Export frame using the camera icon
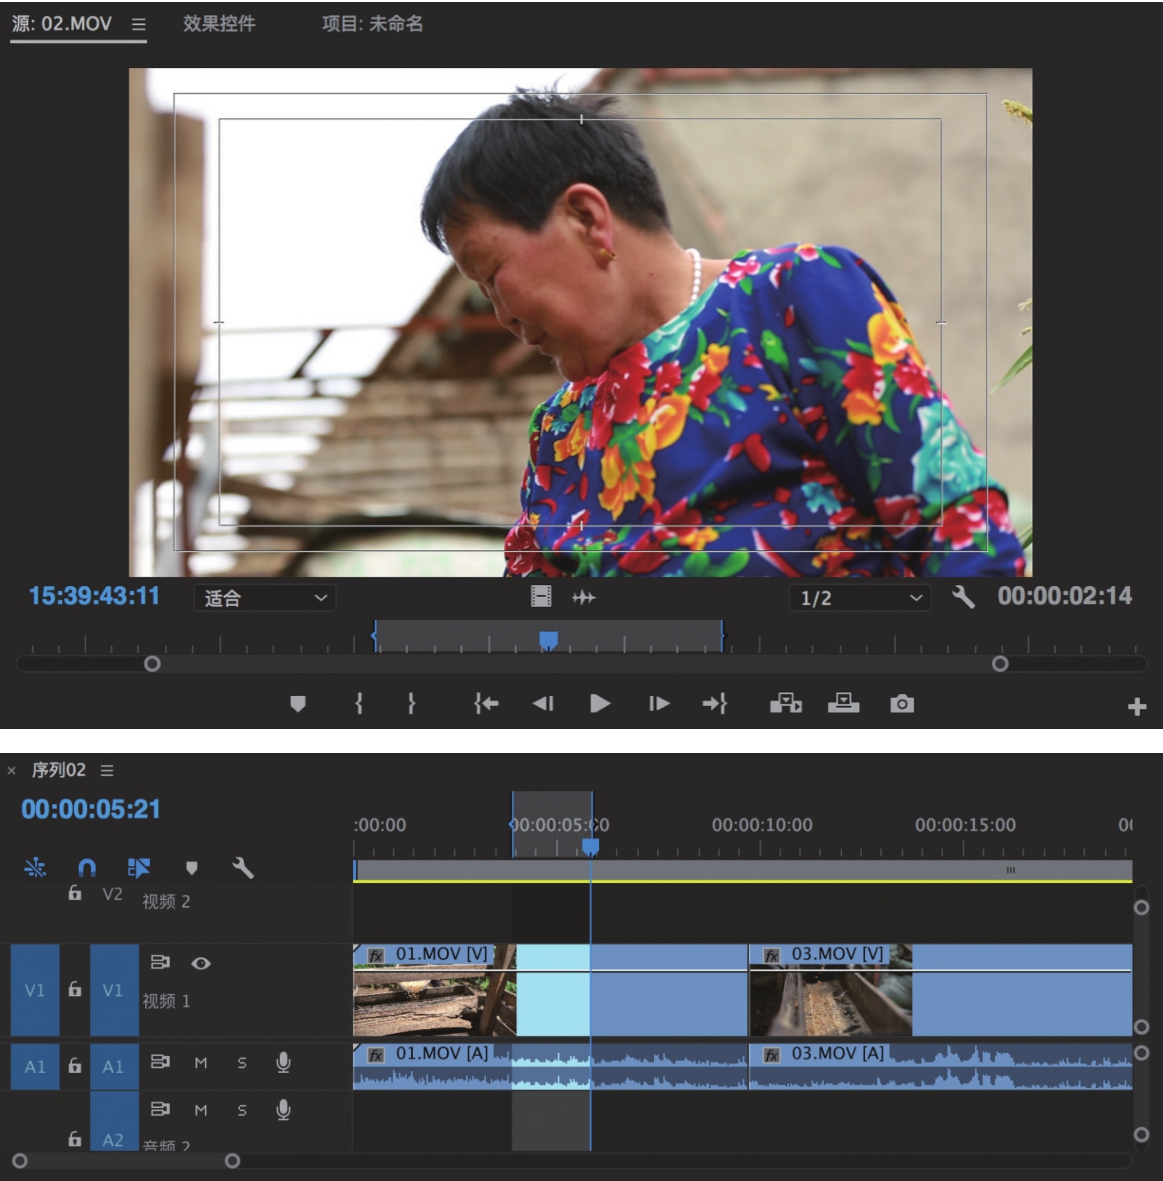 pos(902,704)
